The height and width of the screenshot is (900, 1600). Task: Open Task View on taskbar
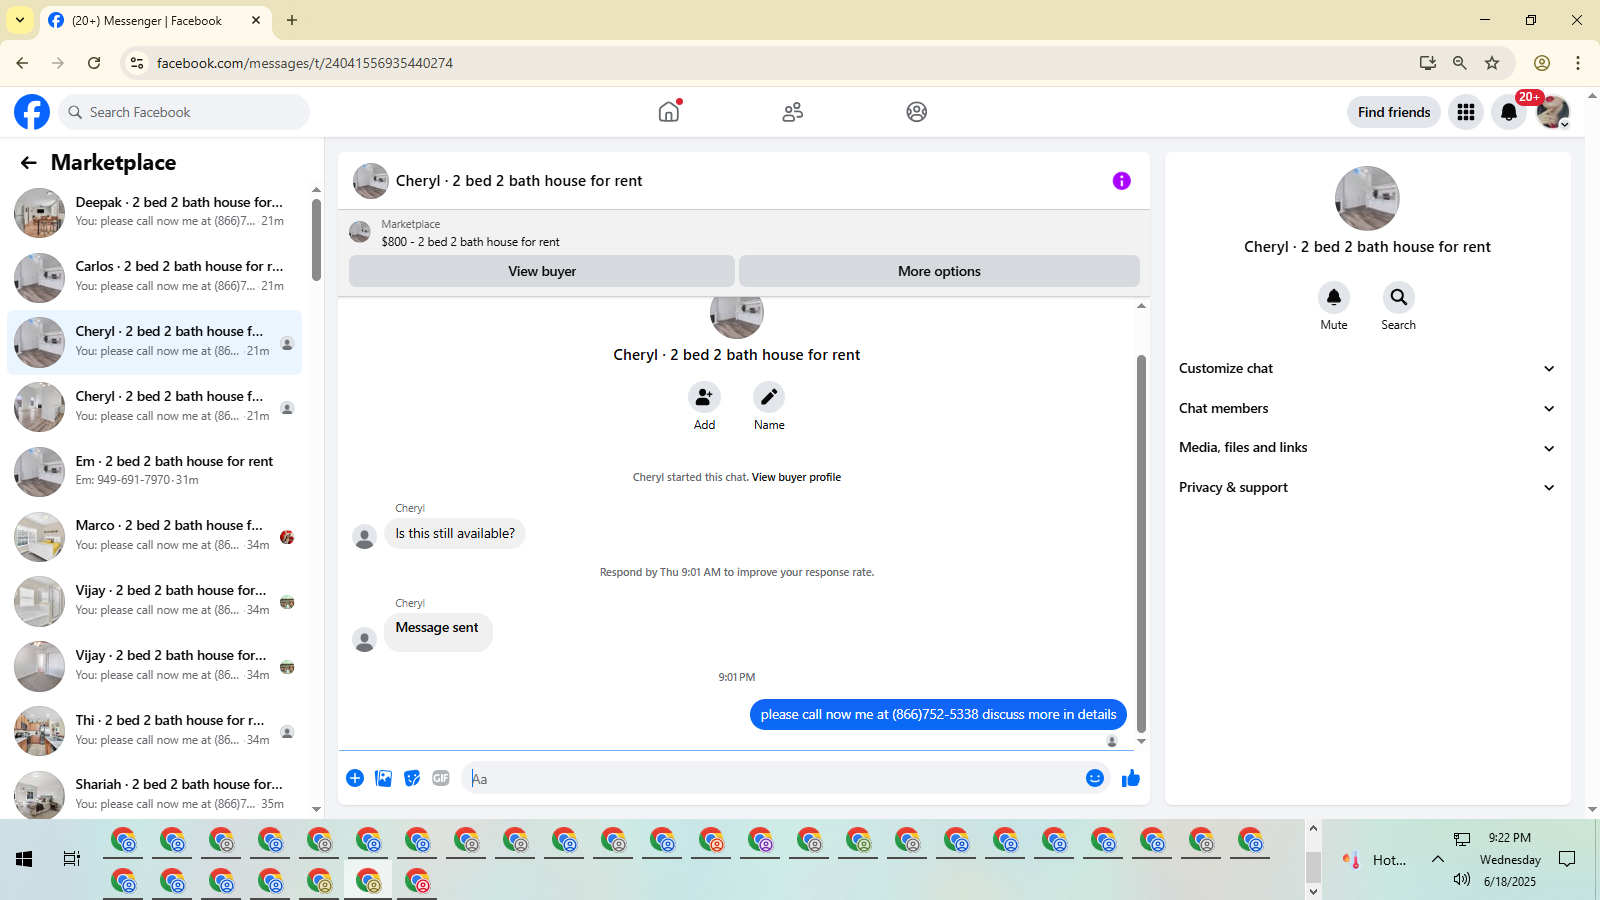72,859
